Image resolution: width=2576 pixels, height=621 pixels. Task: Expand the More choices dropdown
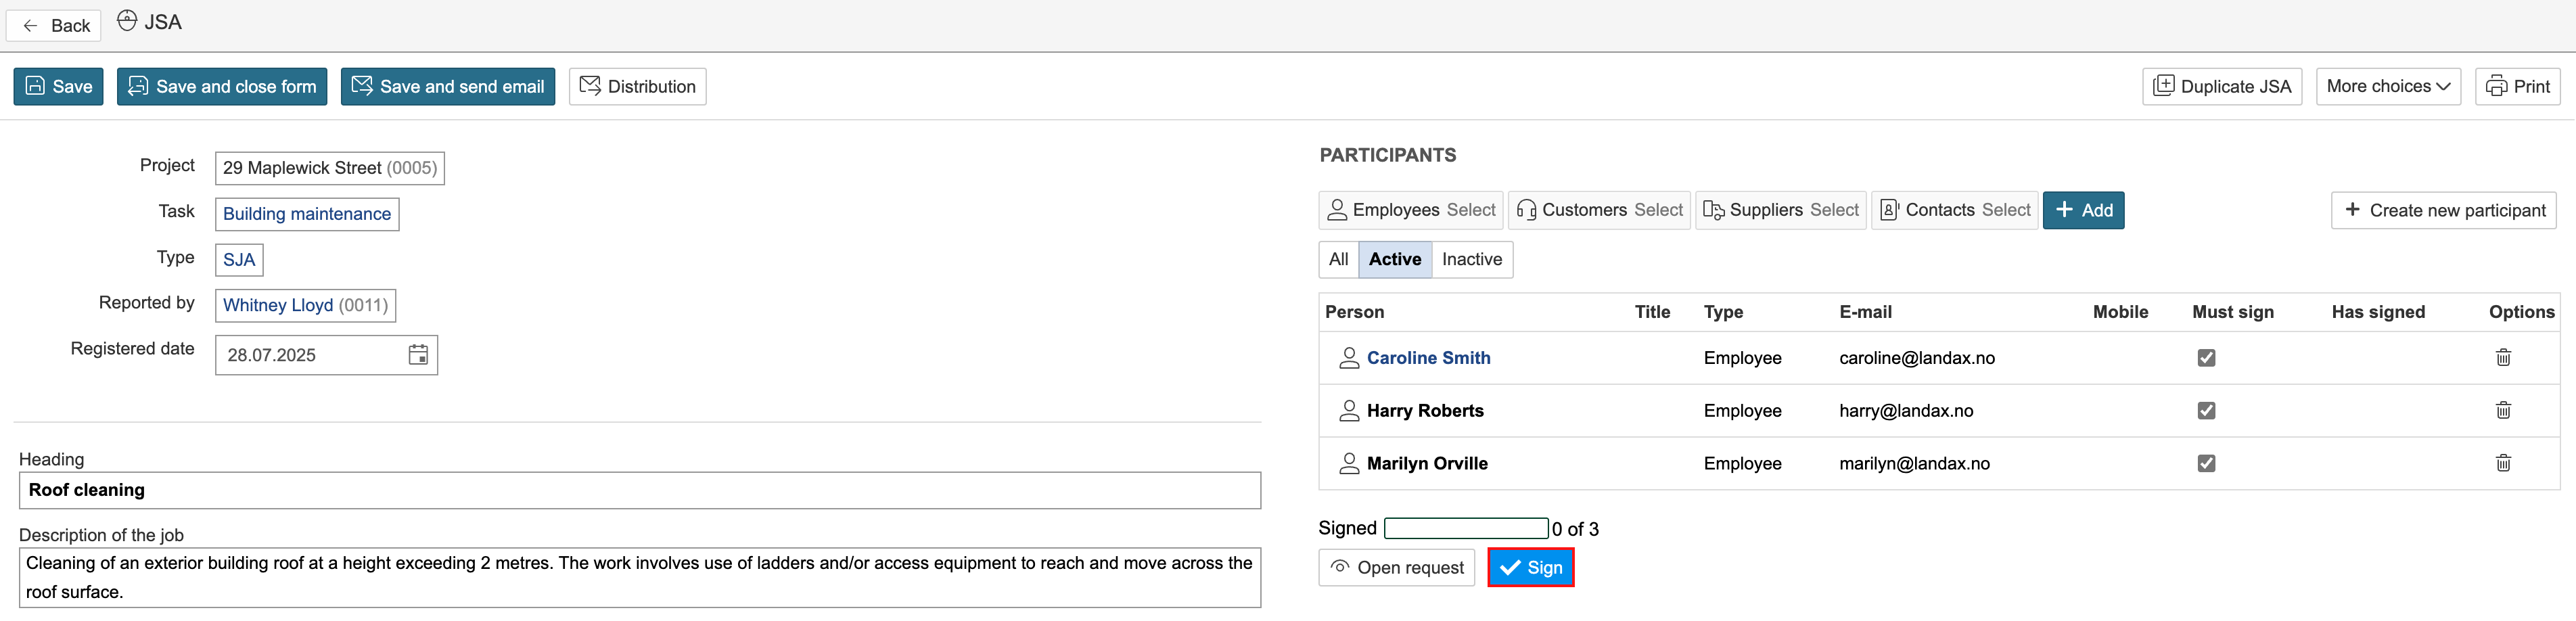point(2387,87)
